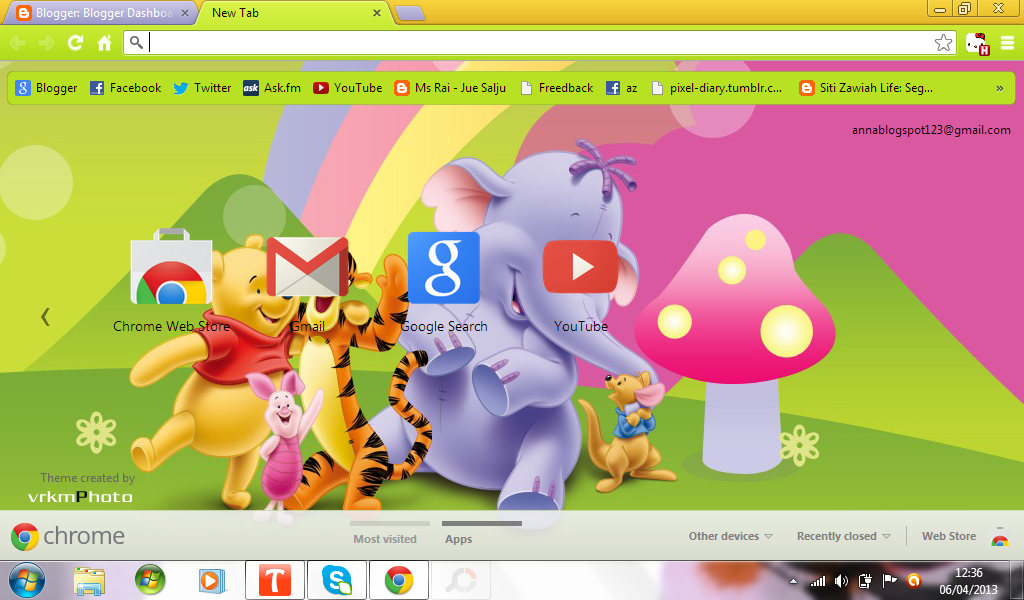Click the annablogspot123@gmail.com account text
This screenshot has width=1024, height=600.
931,130
